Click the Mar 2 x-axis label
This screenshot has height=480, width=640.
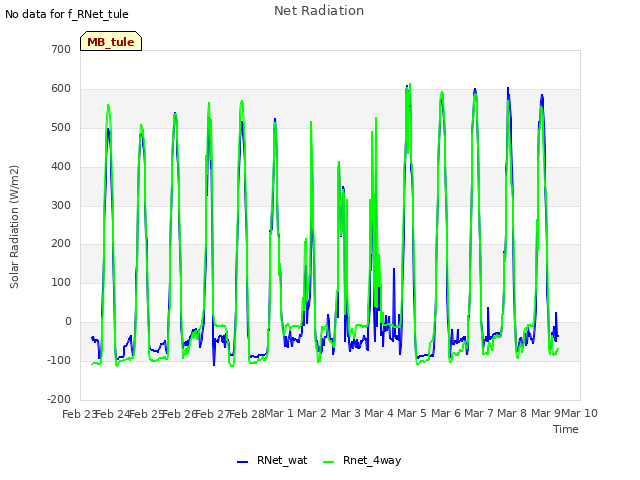click(312, 413)
